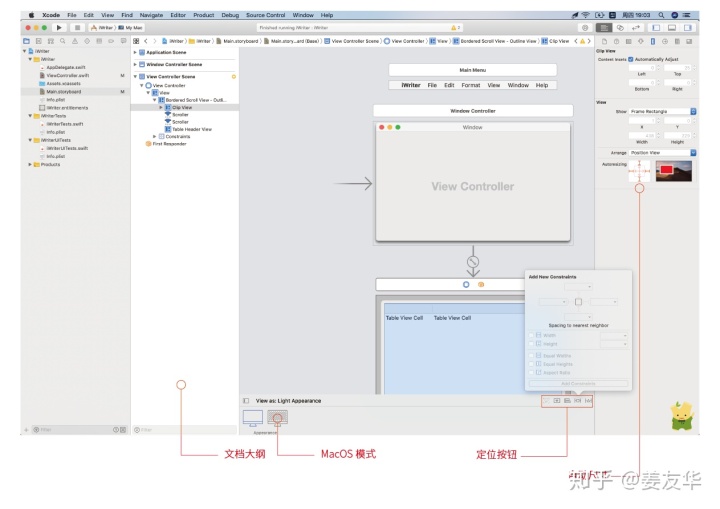Go forward in editor history
The width and height of the screenshot is (720, 509).
point(155,41)
